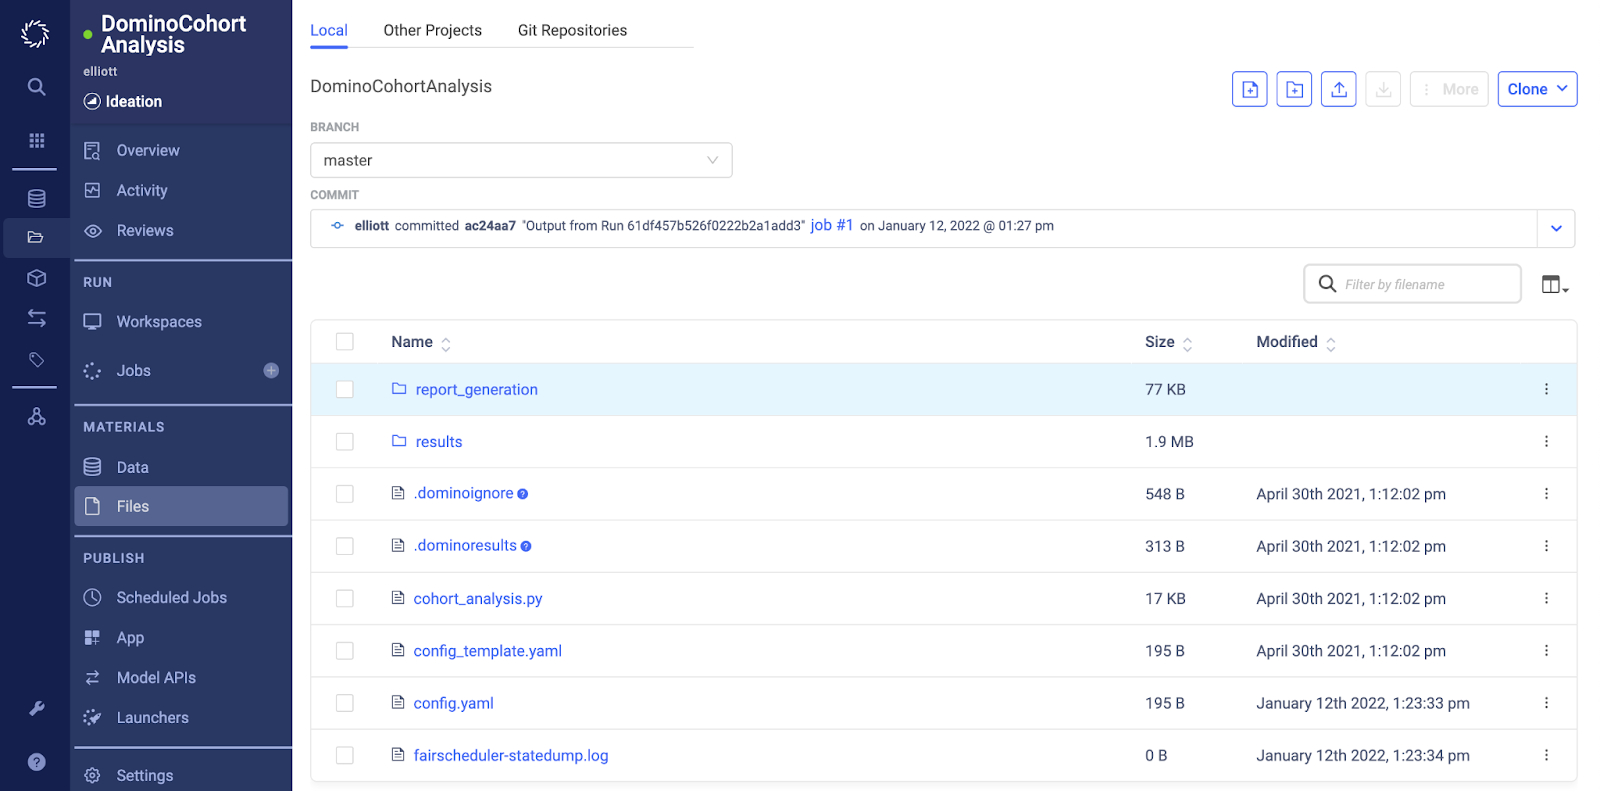Click the new file icon button
Screen dimensions: 1600x791
point(1250,89)
